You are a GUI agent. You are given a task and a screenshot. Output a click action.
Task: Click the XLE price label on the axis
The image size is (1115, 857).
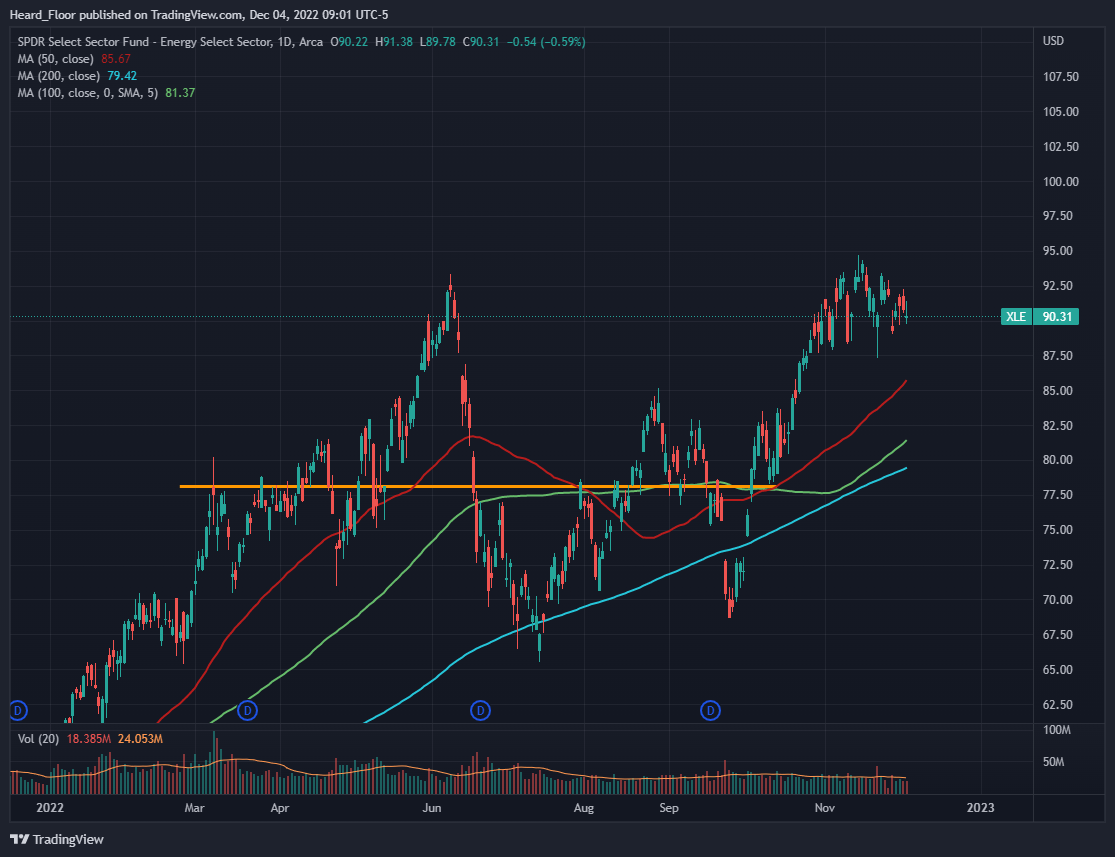pyautogui.click(x=1016, y=316)
